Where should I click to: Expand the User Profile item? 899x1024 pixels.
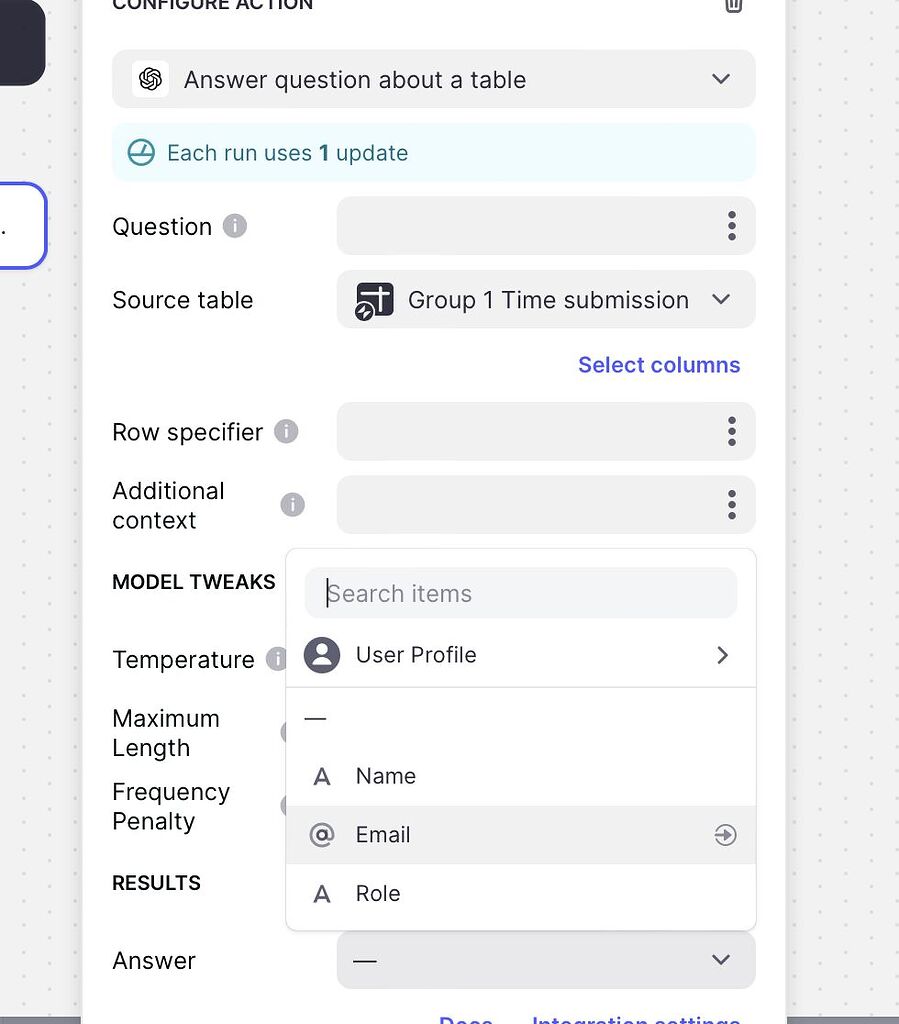coord(722,655)
